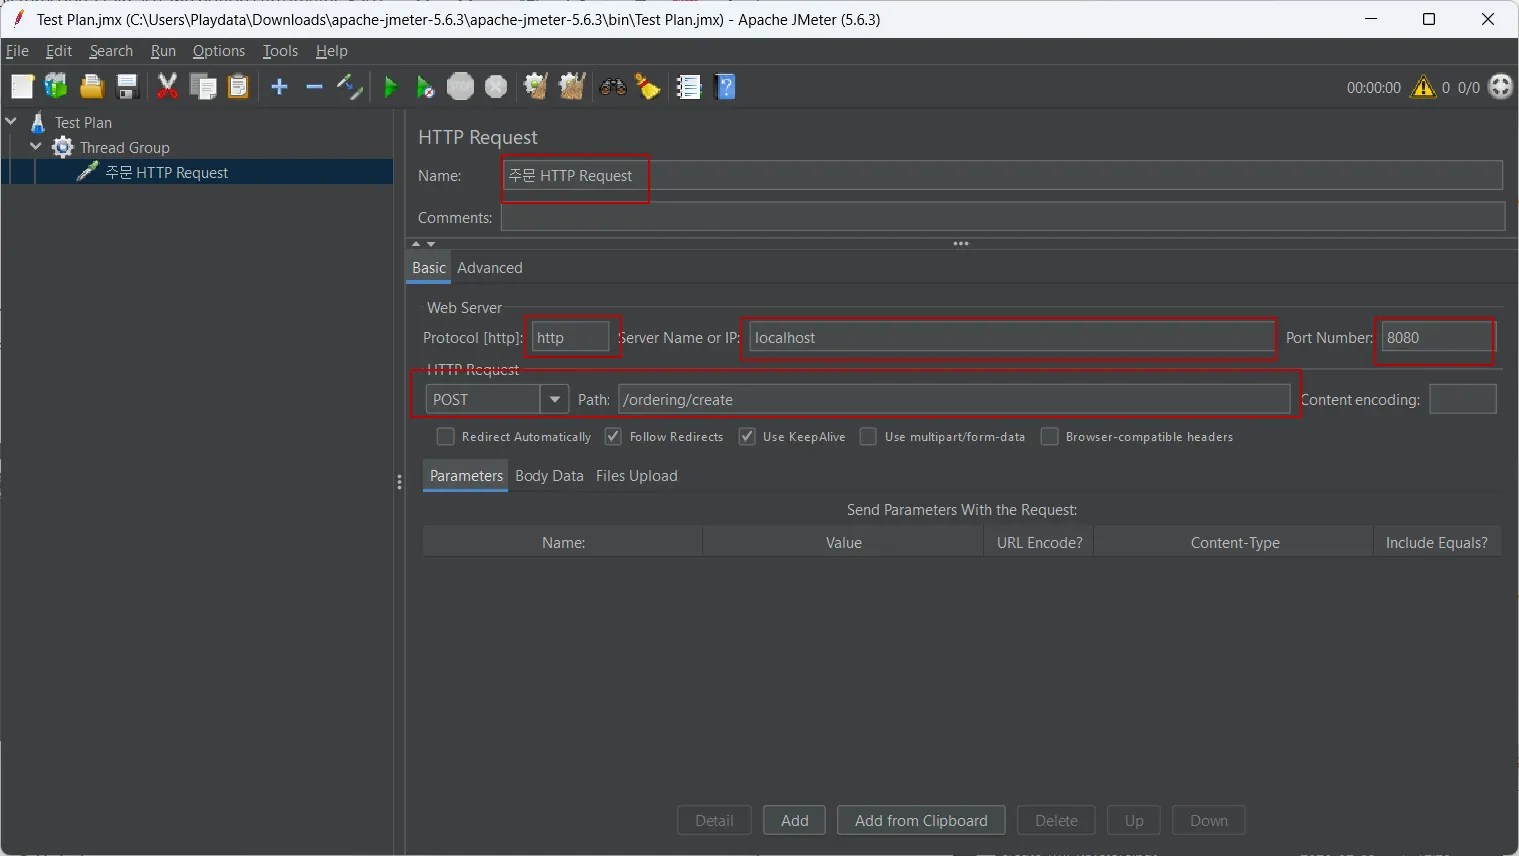This screenshot has width=1519, height=856.
Task: Select 주문 HTTP Request tree item
Action: pos(167,172)
